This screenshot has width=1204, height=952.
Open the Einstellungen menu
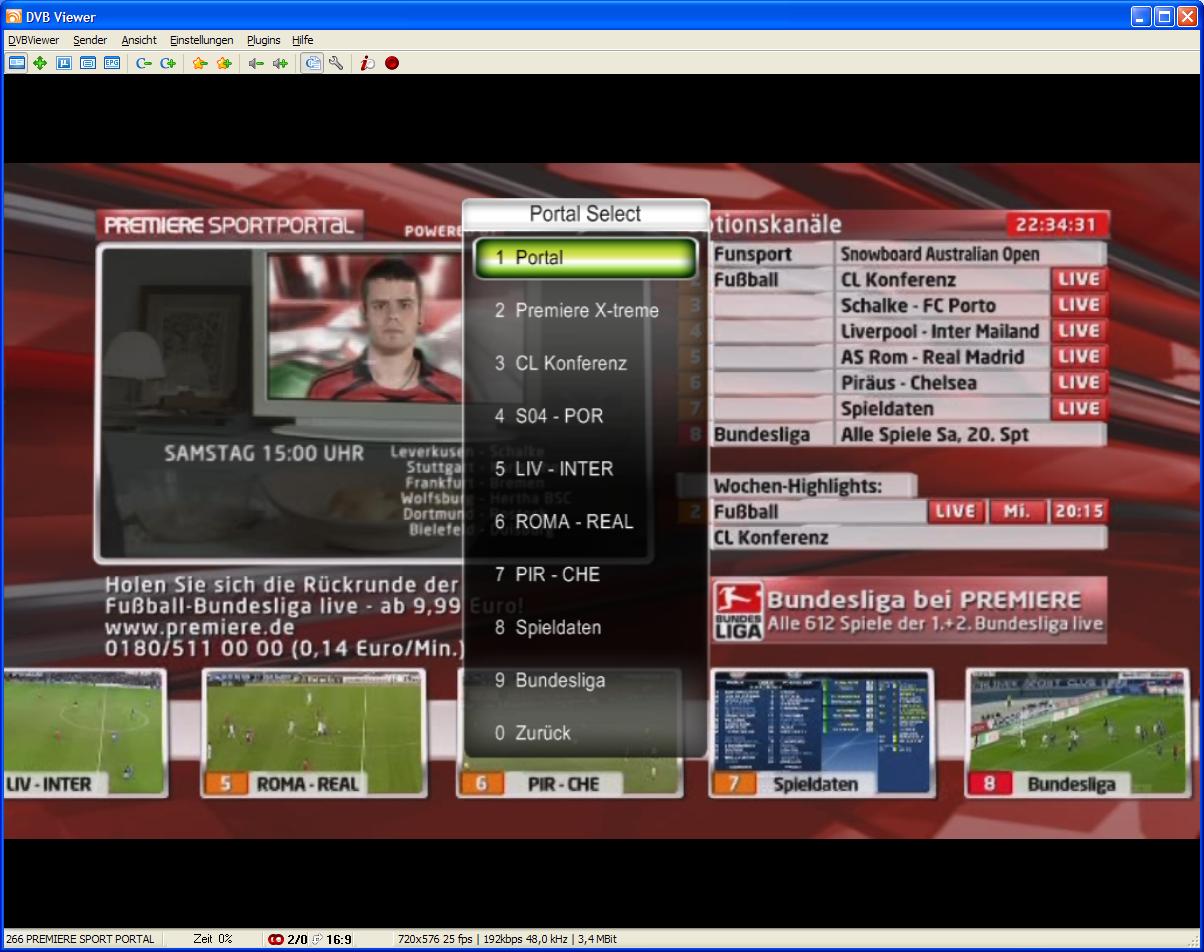(x=201, y=40)
